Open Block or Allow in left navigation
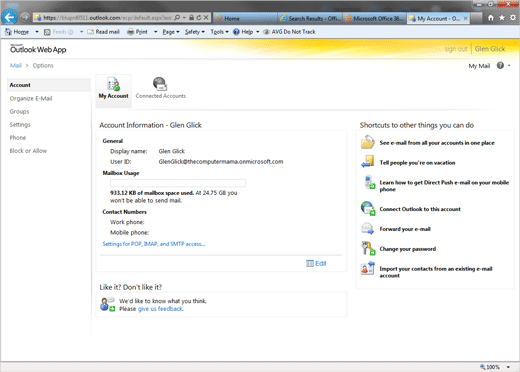The height and width of the screenshot is (372, 520). tap(28, 151)
